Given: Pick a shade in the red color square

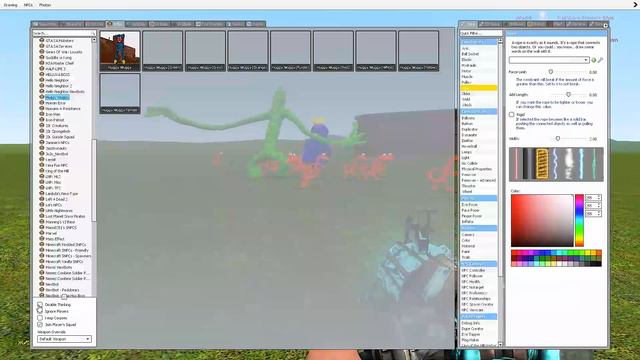Looking at the screenshot, I should pos(542,220).
